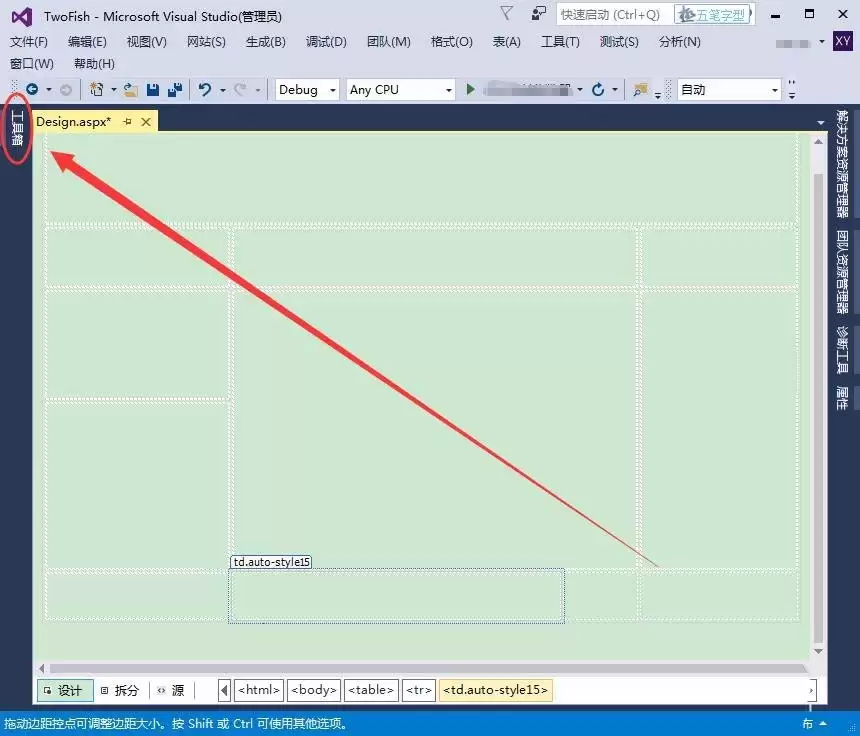Click inside the 快速启动 search box
The height and width of the screenshot is (736, 860).
tap(610, 14)
